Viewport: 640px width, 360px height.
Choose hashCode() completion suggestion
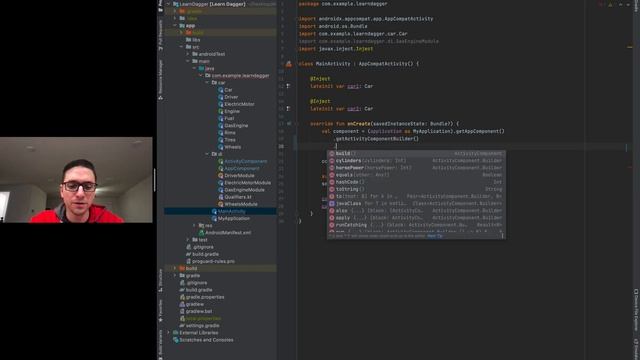(x=416, y=182)
